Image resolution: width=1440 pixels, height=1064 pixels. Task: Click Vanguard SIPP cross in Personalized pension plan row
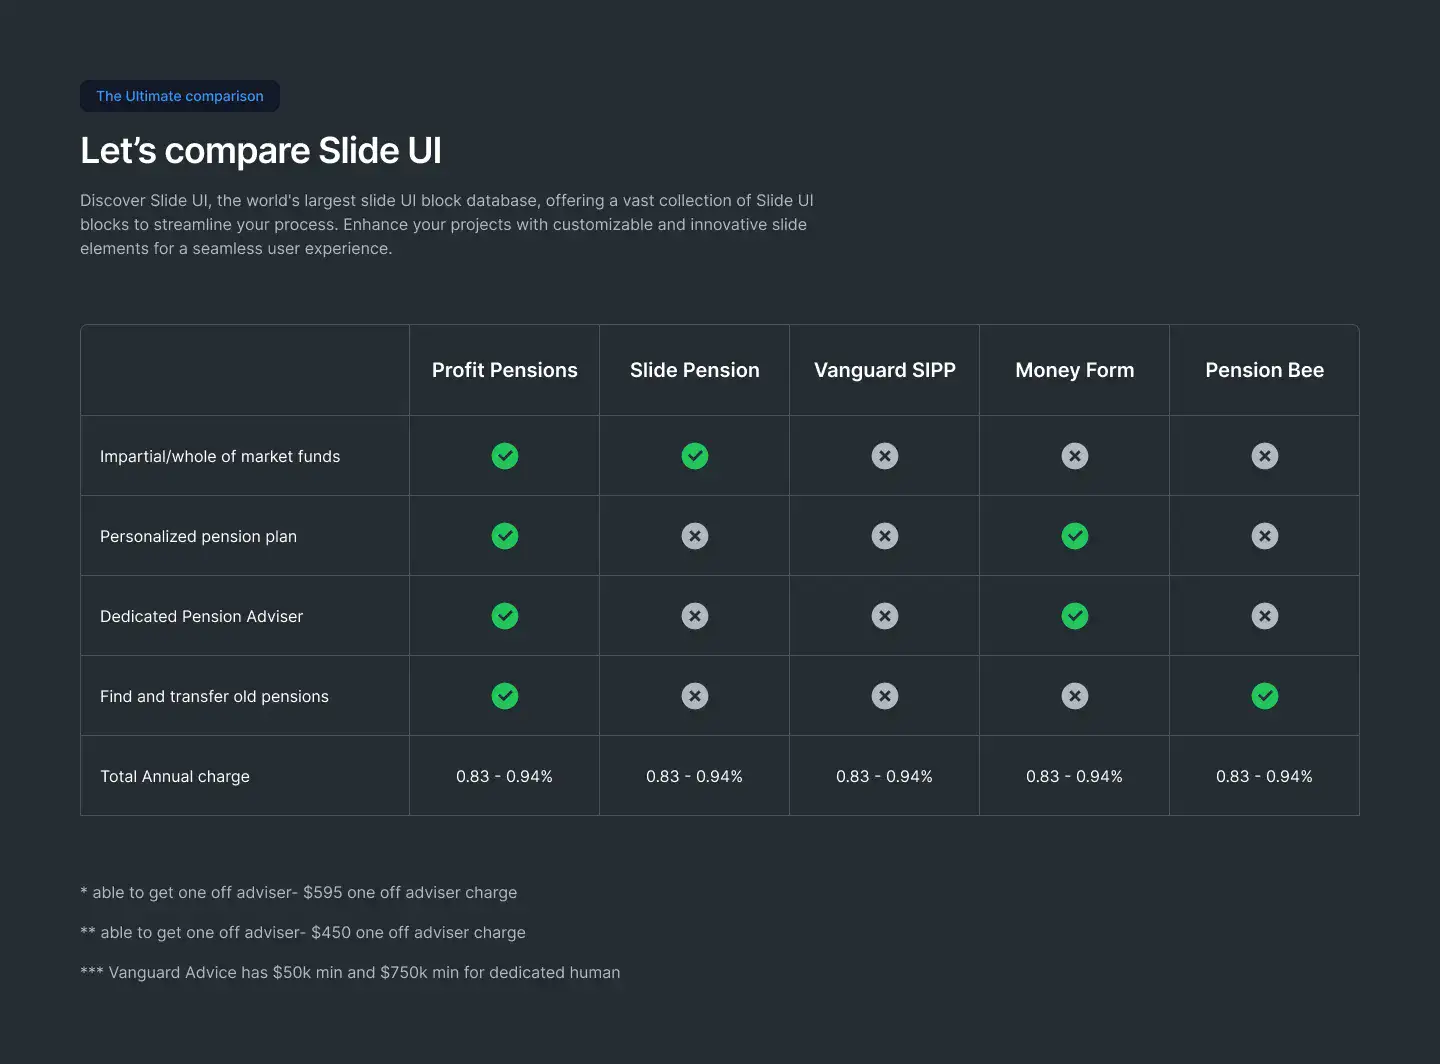[x=885, y=536]
